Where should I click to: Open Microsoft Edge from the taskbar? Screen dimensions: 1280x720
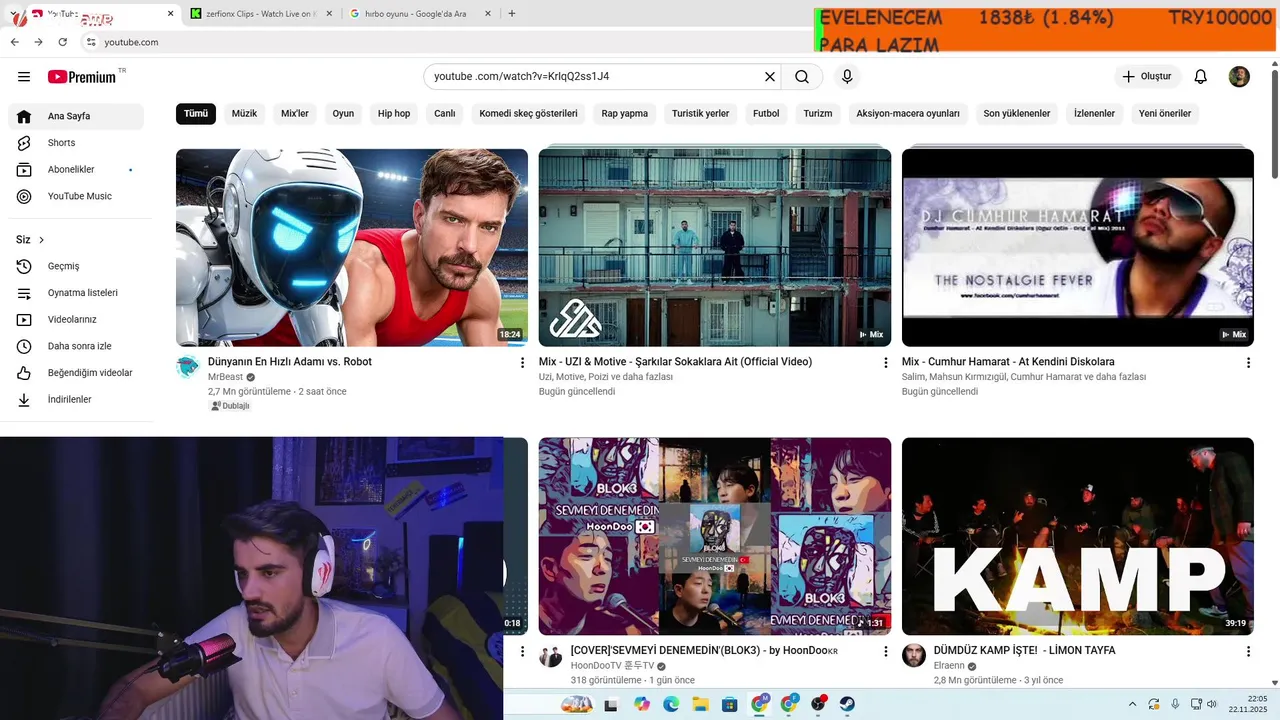pos(671,704)
